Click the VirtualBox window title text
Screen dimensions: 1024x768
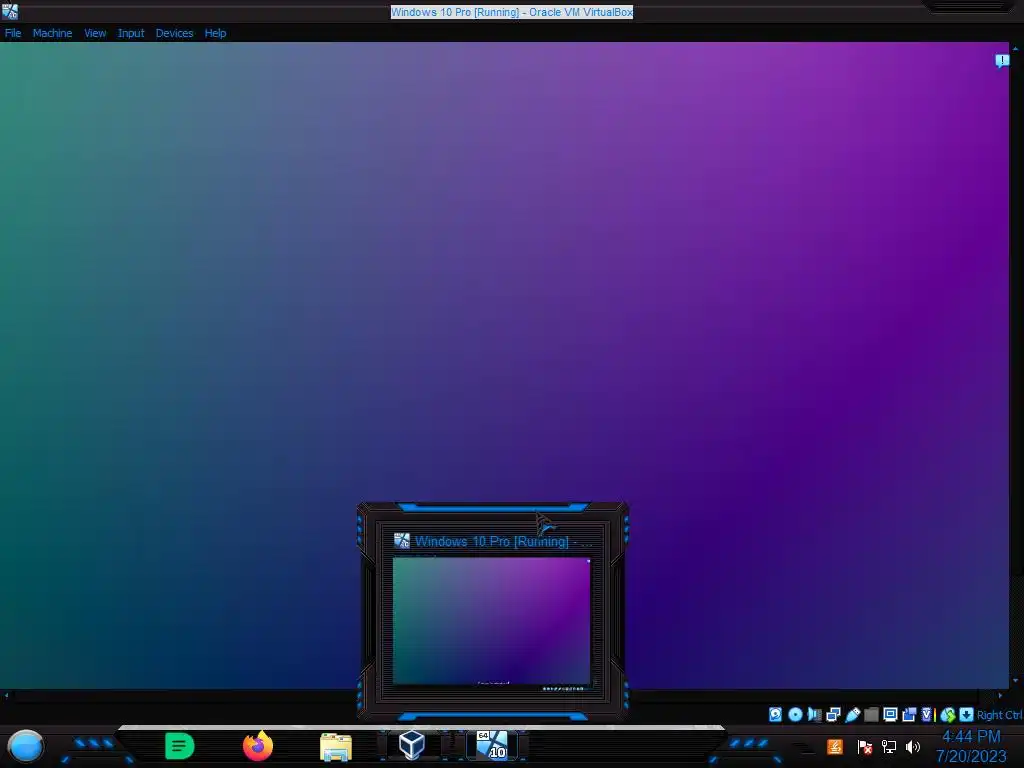point(512,12)
